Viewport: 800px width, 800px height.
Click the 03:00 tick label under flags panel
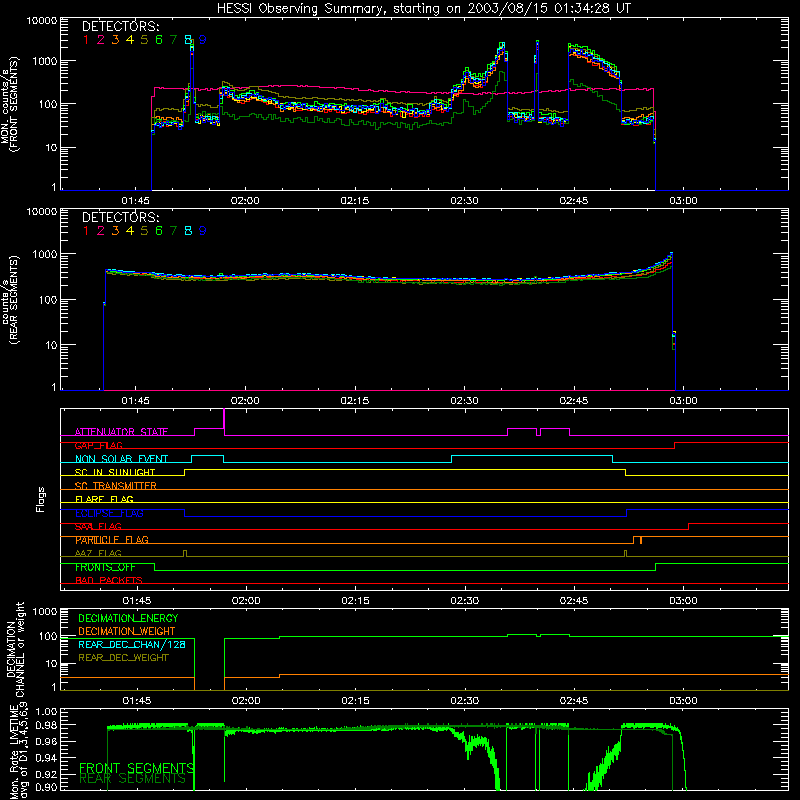point(683,601)
